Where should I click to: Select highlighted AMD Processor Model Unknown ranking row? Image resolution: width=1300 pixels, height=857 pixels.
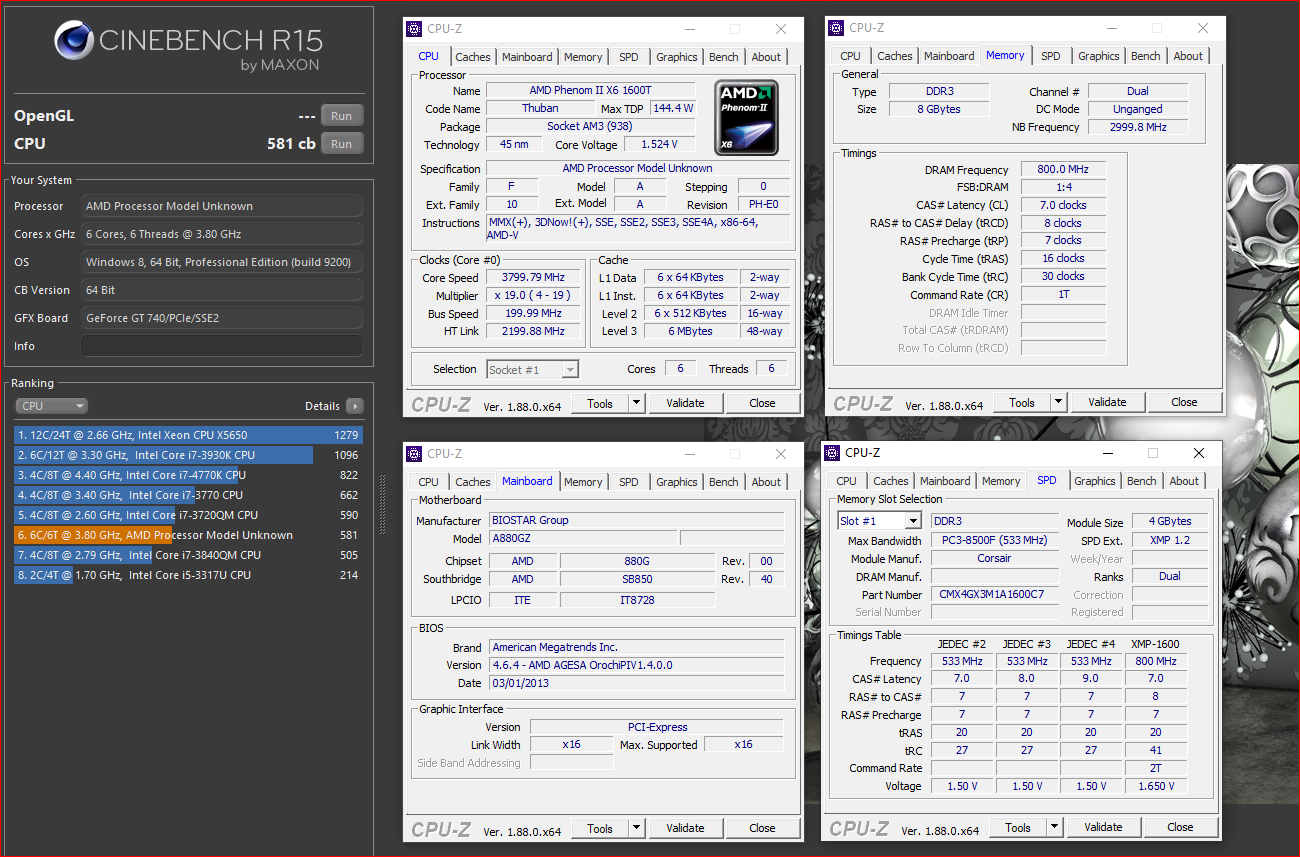[x=188, y=535]
